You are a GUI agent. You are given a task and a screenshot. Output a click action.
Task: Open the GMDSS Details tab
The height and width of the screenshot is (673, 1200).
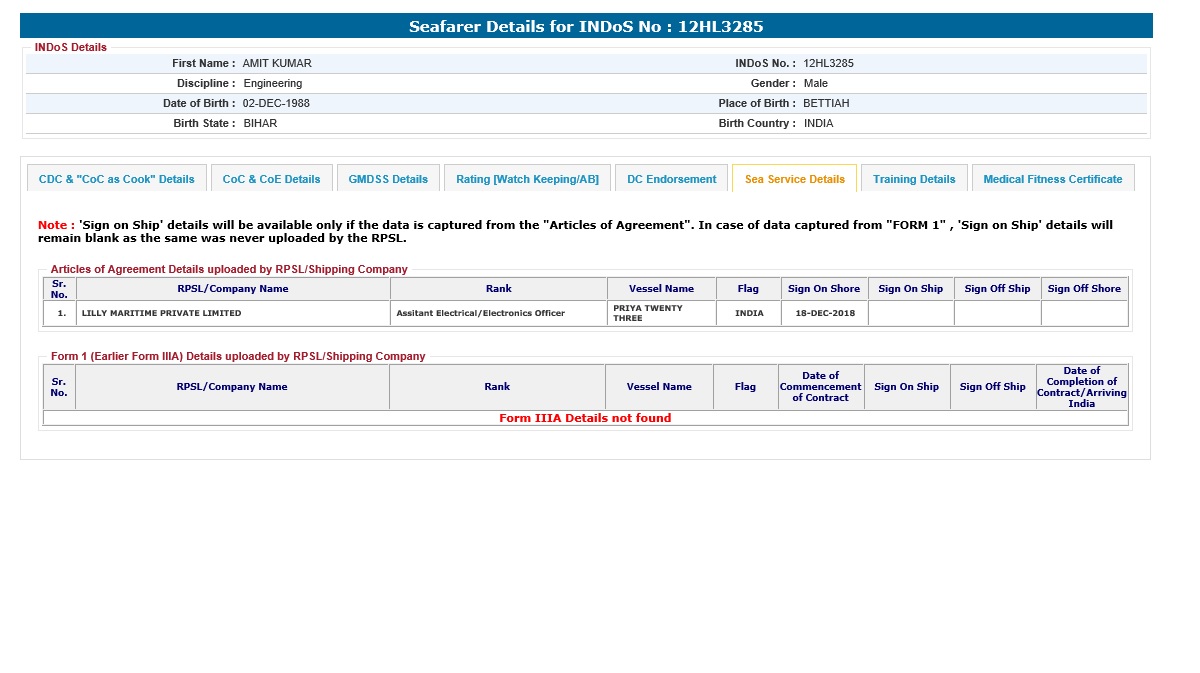coord(388,179)
